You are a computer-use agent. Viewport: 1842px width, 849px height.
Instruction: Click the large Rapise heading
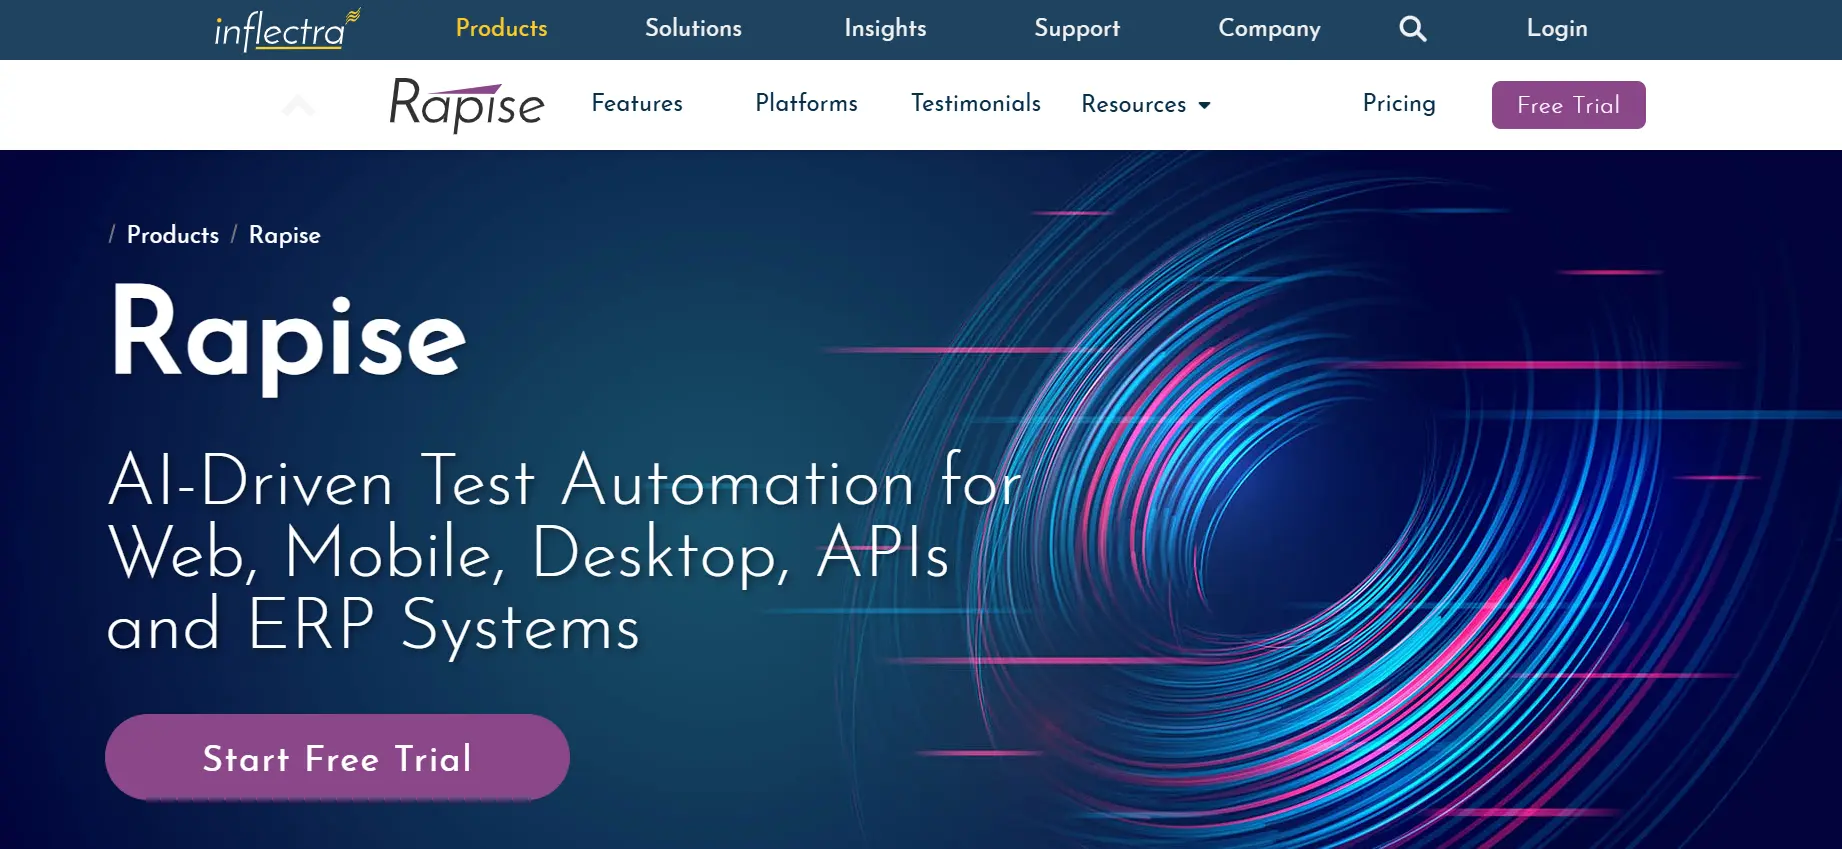click(x=288, y=338)
